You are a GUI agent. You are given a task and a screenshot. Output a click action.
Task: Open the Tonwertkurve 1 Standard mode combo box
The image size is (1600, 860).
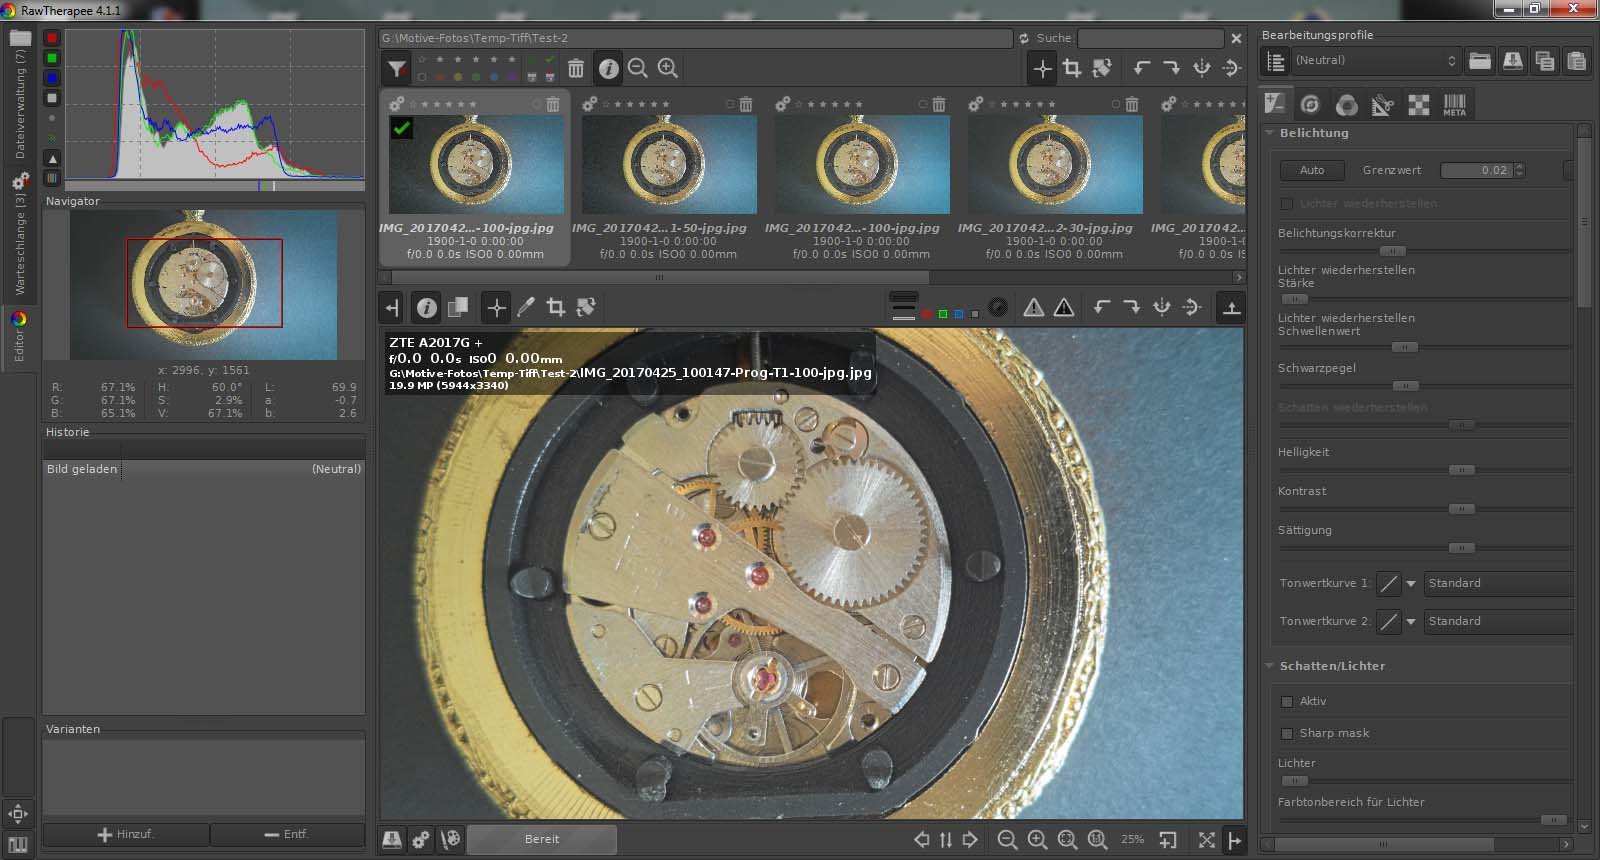point(1498,583)
